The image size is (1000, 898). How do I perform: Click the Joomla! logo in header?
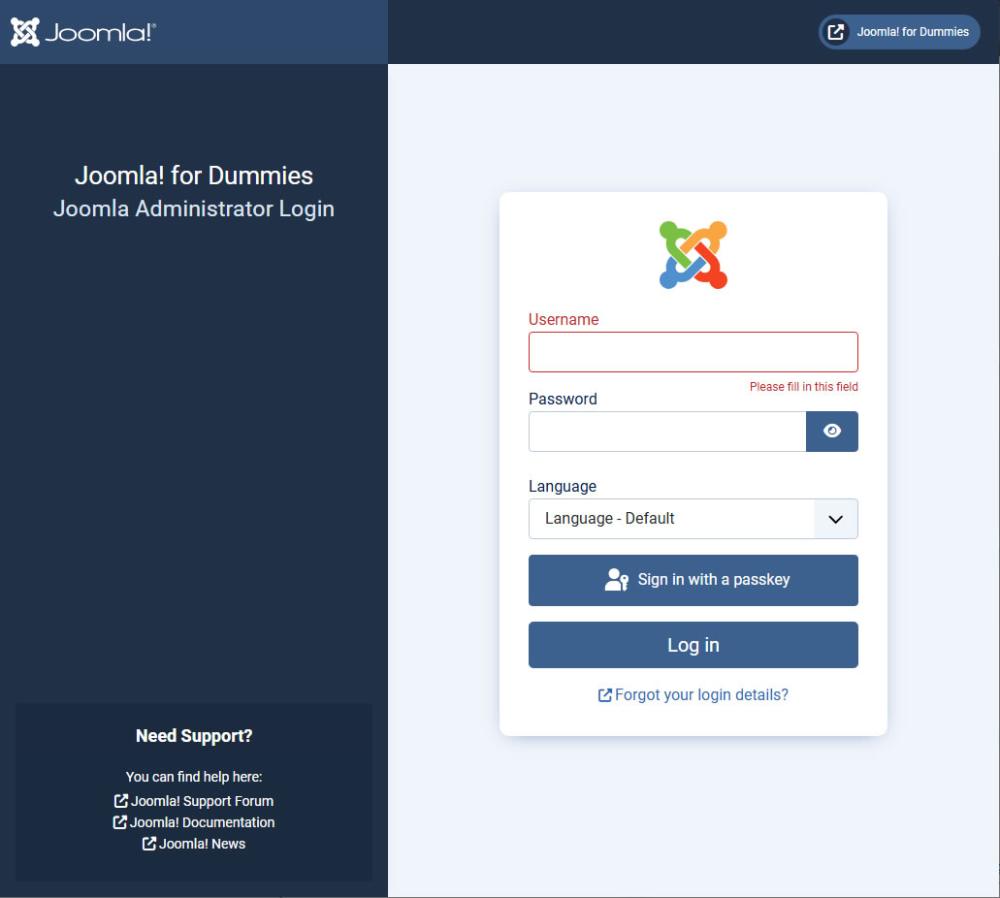[x=83, y=32]
